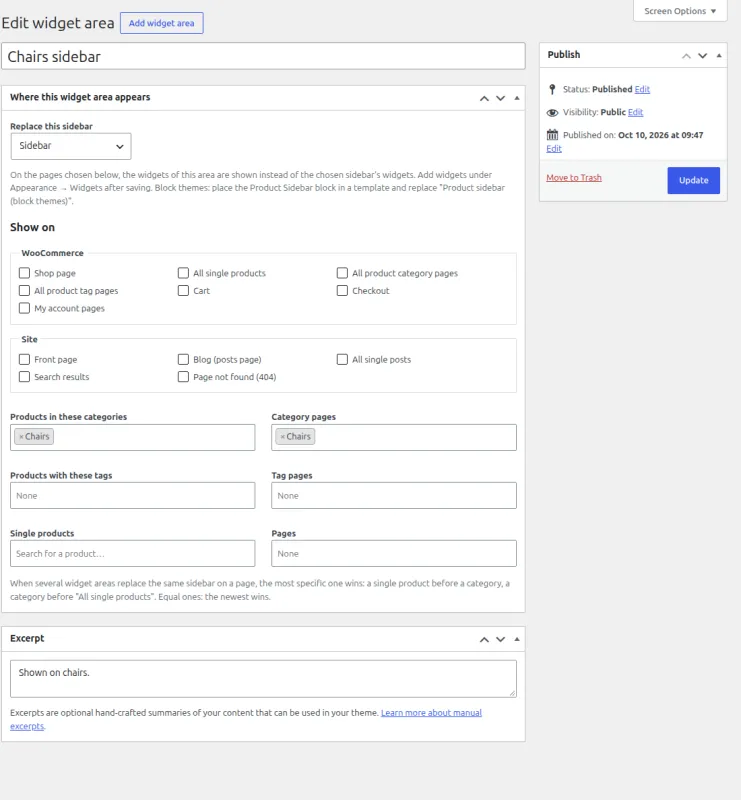Image resolution: width=741 pixels, height=800 pixels.
Task: Open the Screen Options dropdown
Action: pos(680,11)
